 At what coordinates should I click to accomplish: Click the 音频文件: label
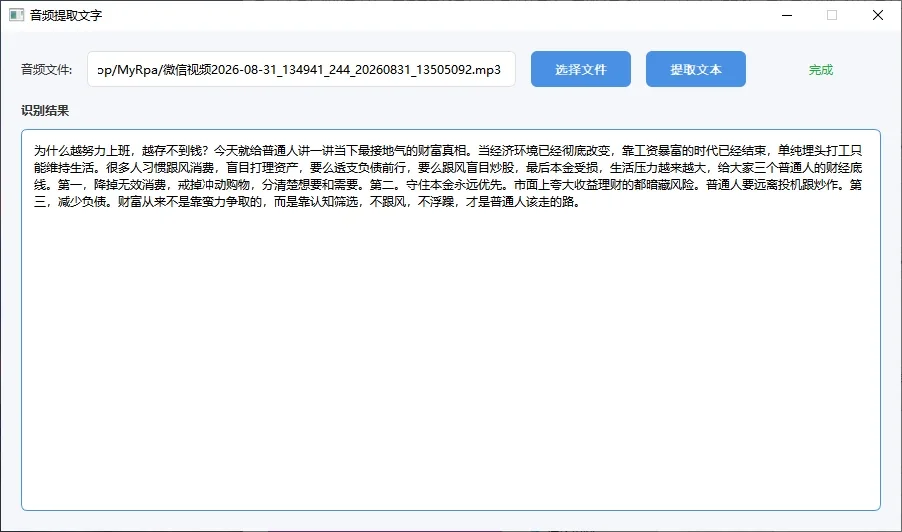click(47, 70)
